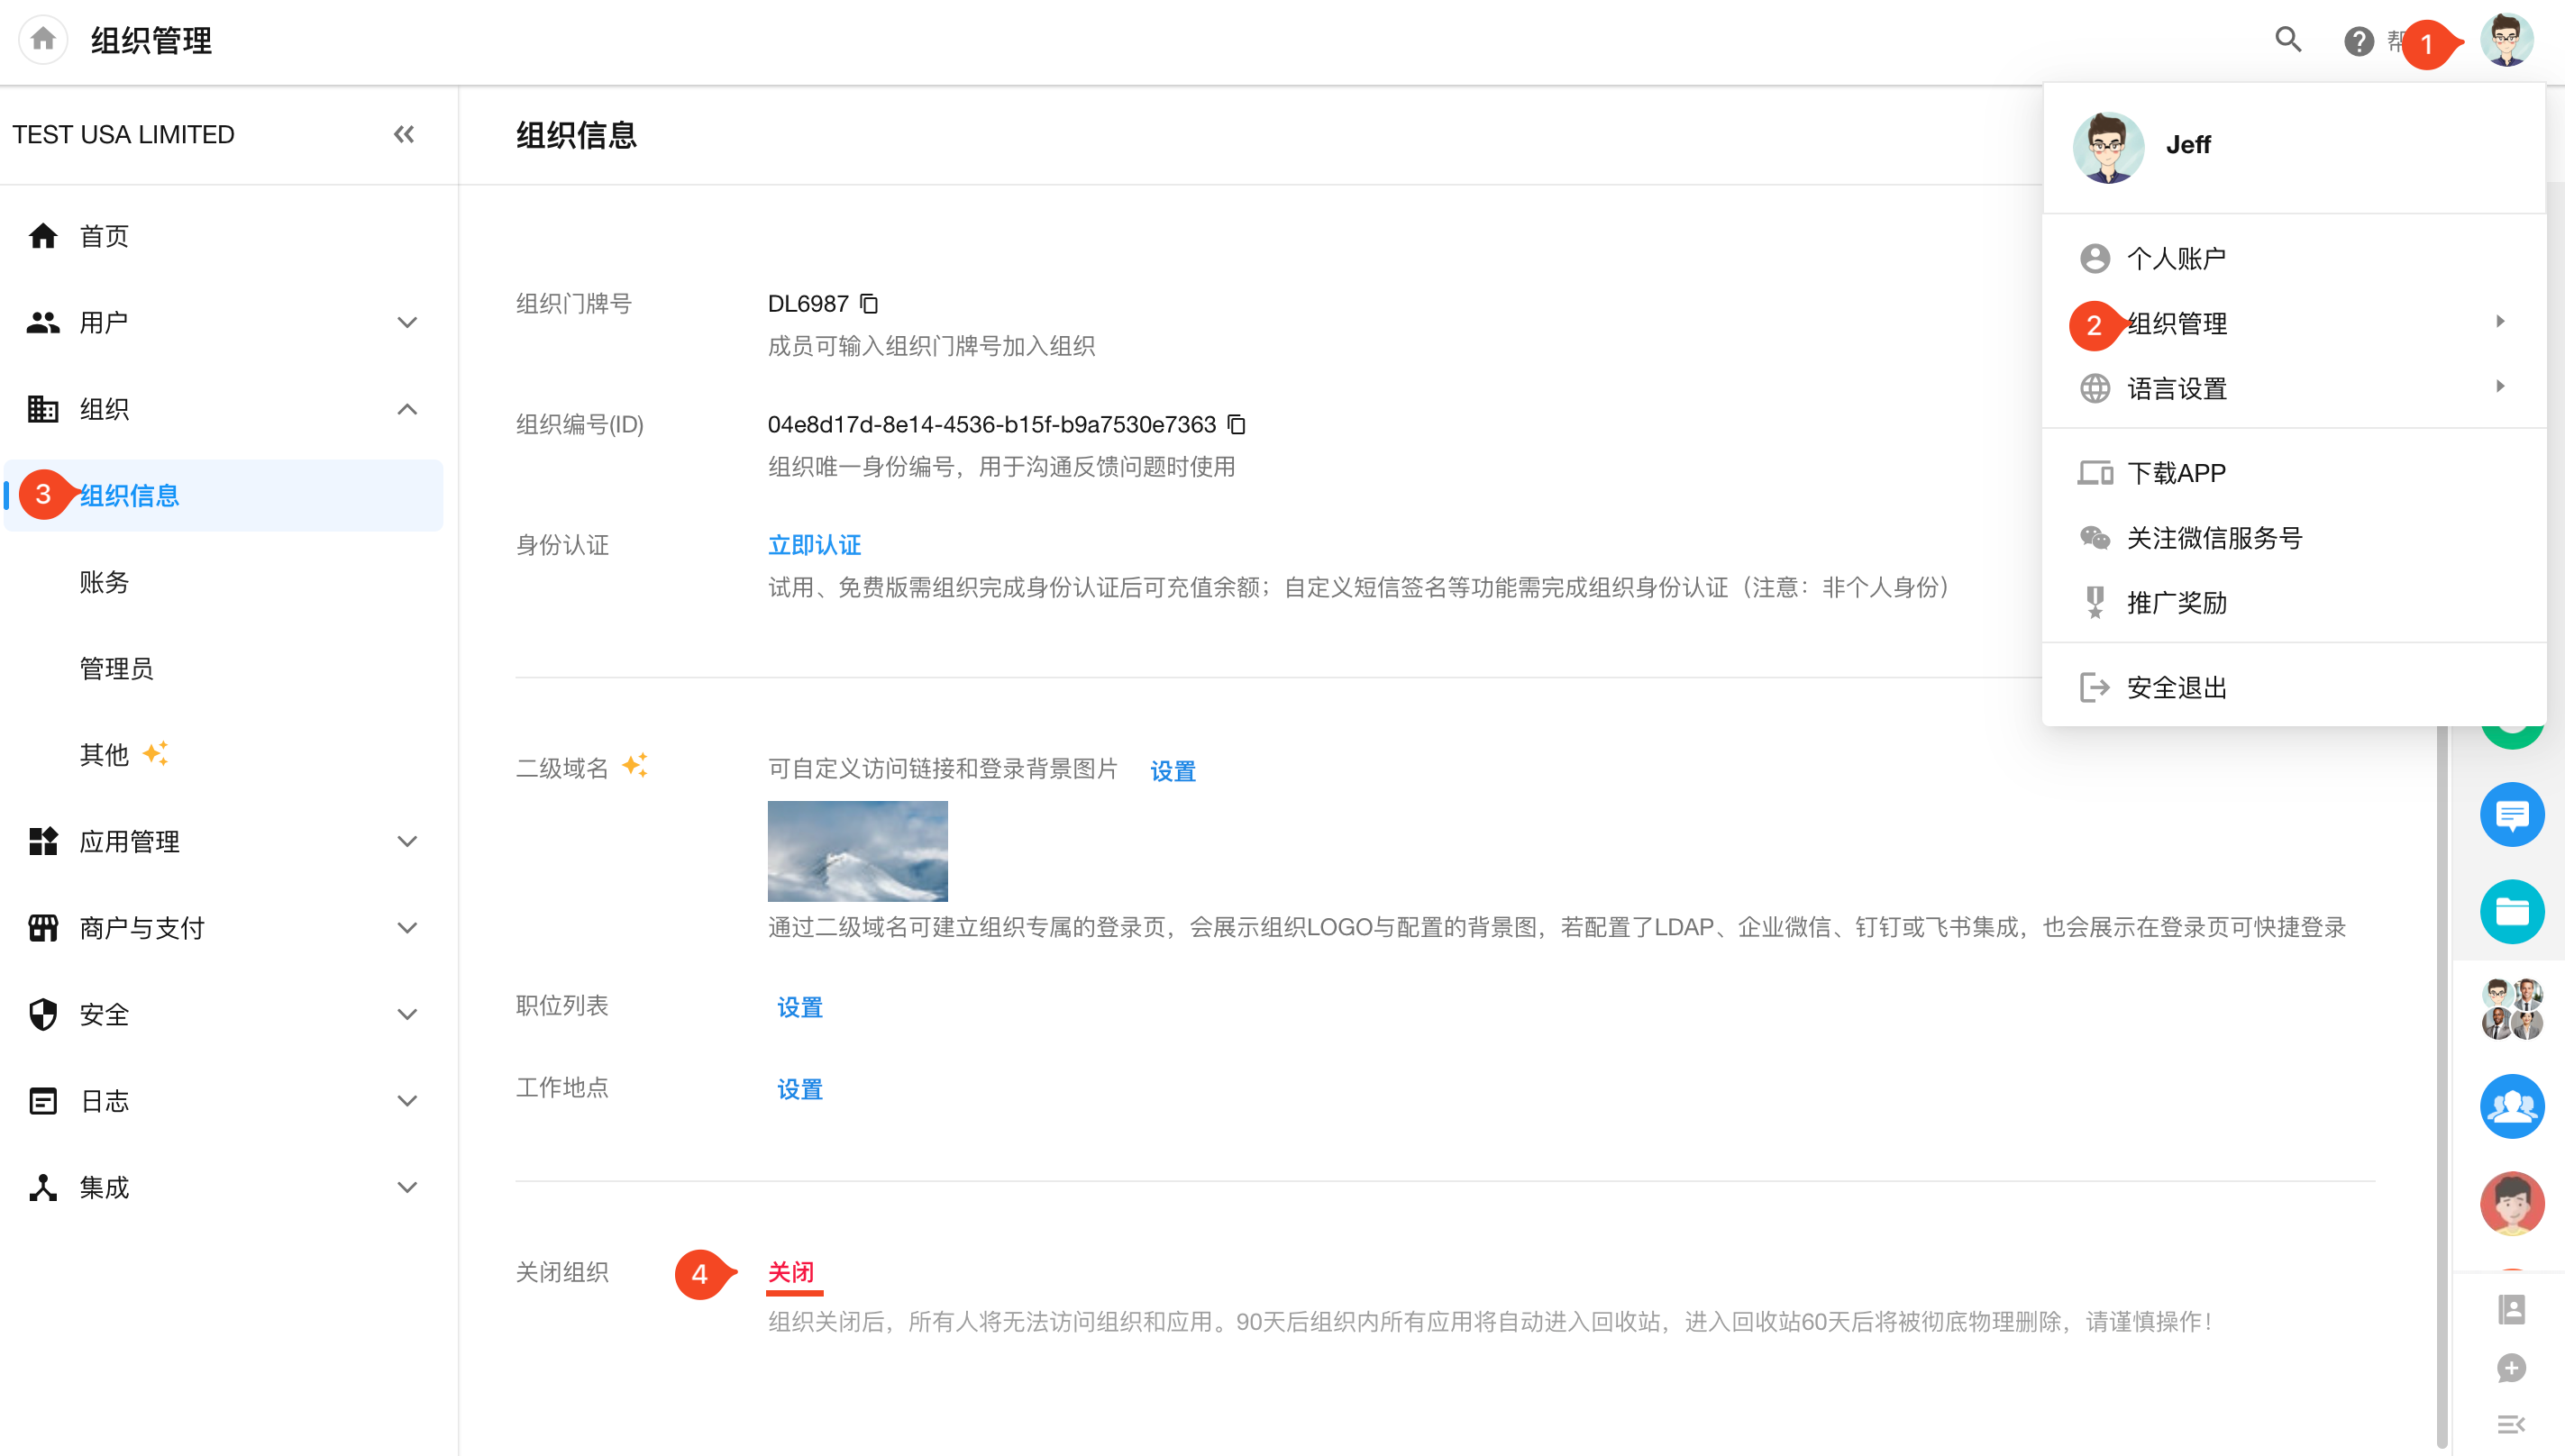Click the help question mark icon
Screen dimensions: 2565x1456
tap(2358, 41)
